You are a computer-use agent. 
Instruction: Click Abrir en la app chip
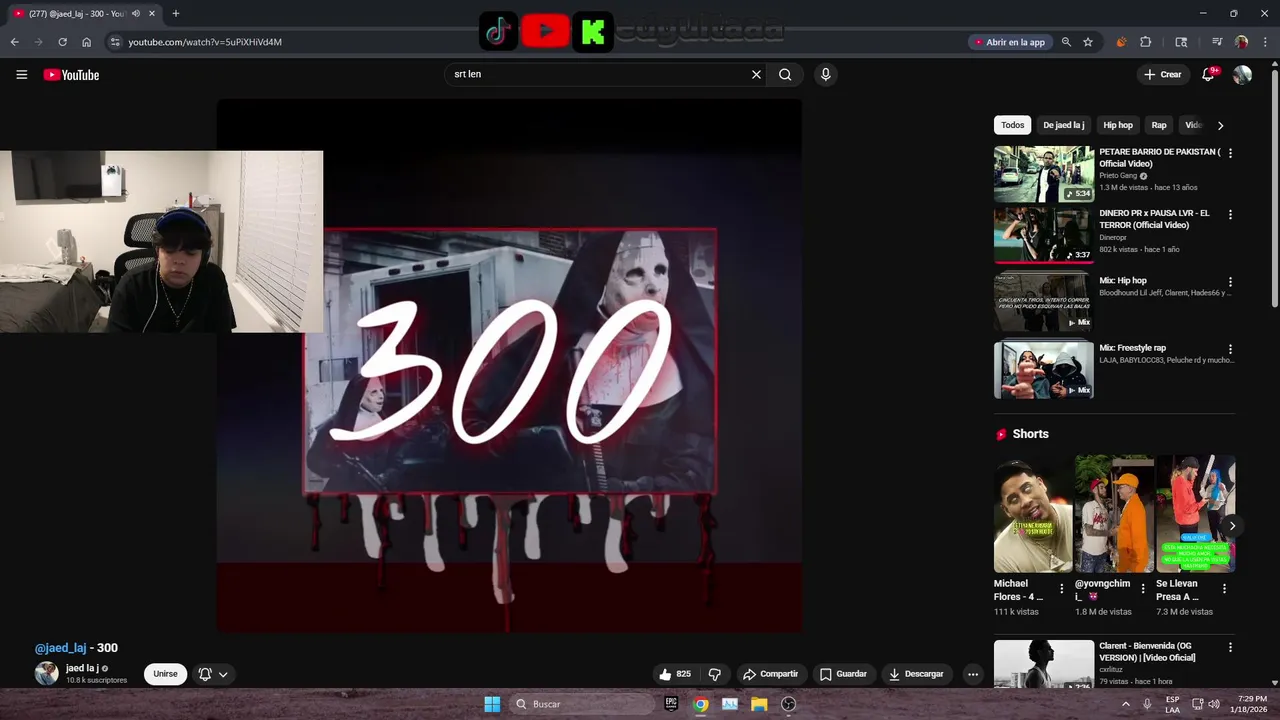(1010, 42)
